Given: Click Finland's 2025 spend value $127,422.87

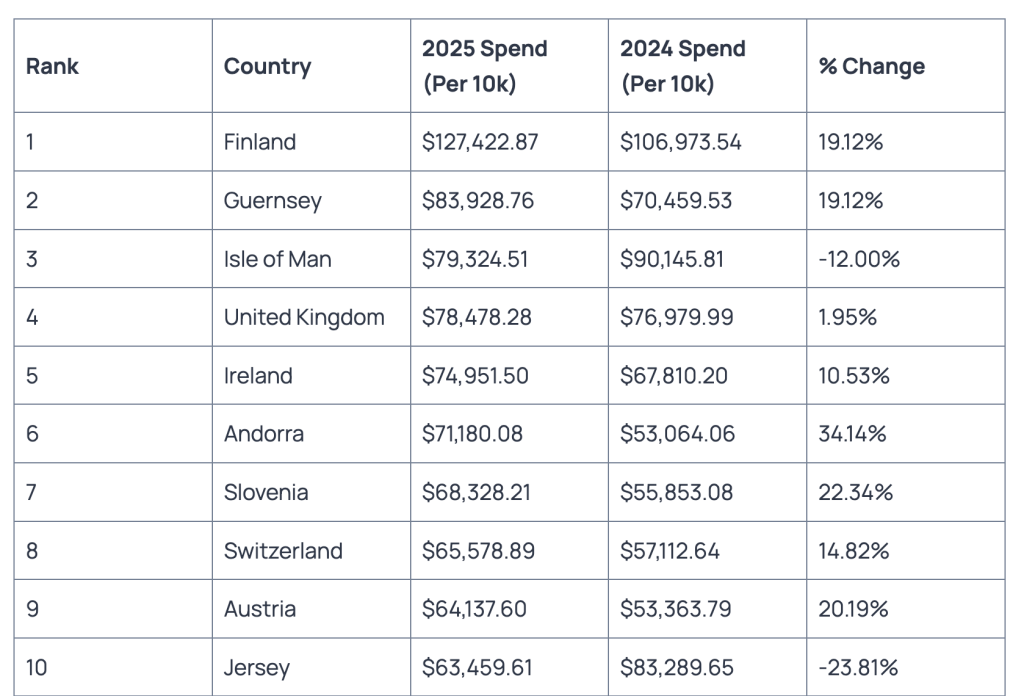Looking at the screenshot, I should 480,142.
